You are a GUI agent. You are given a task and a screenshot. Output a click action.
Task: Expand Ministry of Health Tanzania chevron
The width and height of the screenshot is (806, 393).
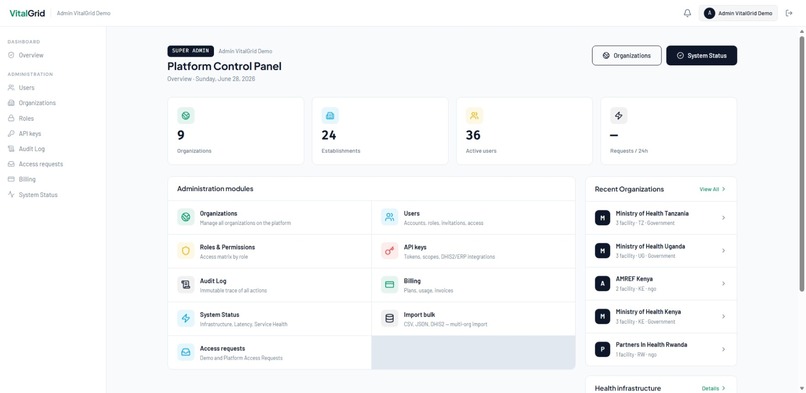(x=723, y=218)
